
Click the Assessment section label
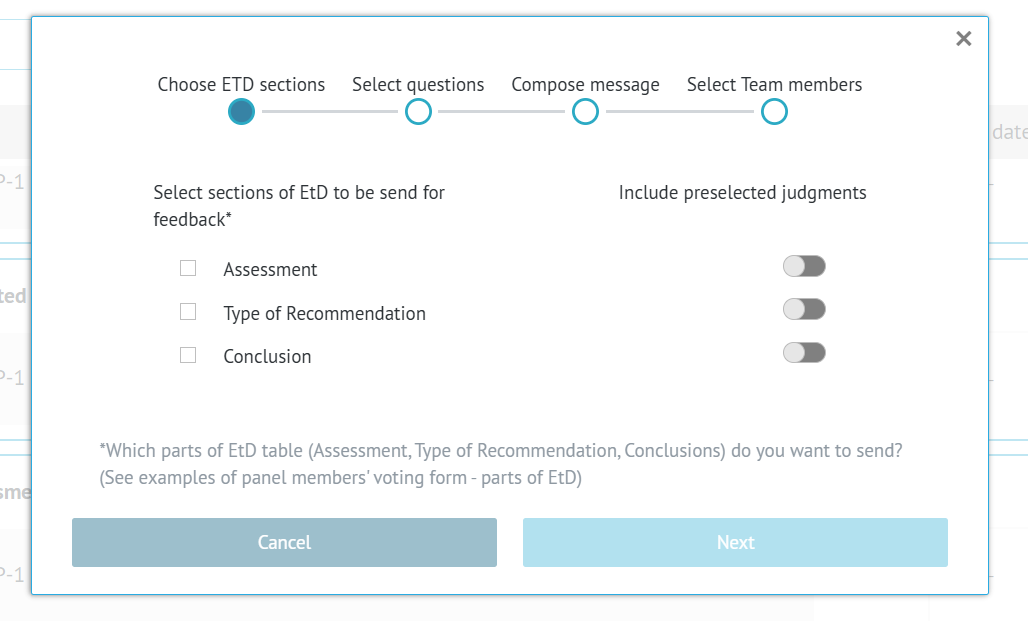270,270
